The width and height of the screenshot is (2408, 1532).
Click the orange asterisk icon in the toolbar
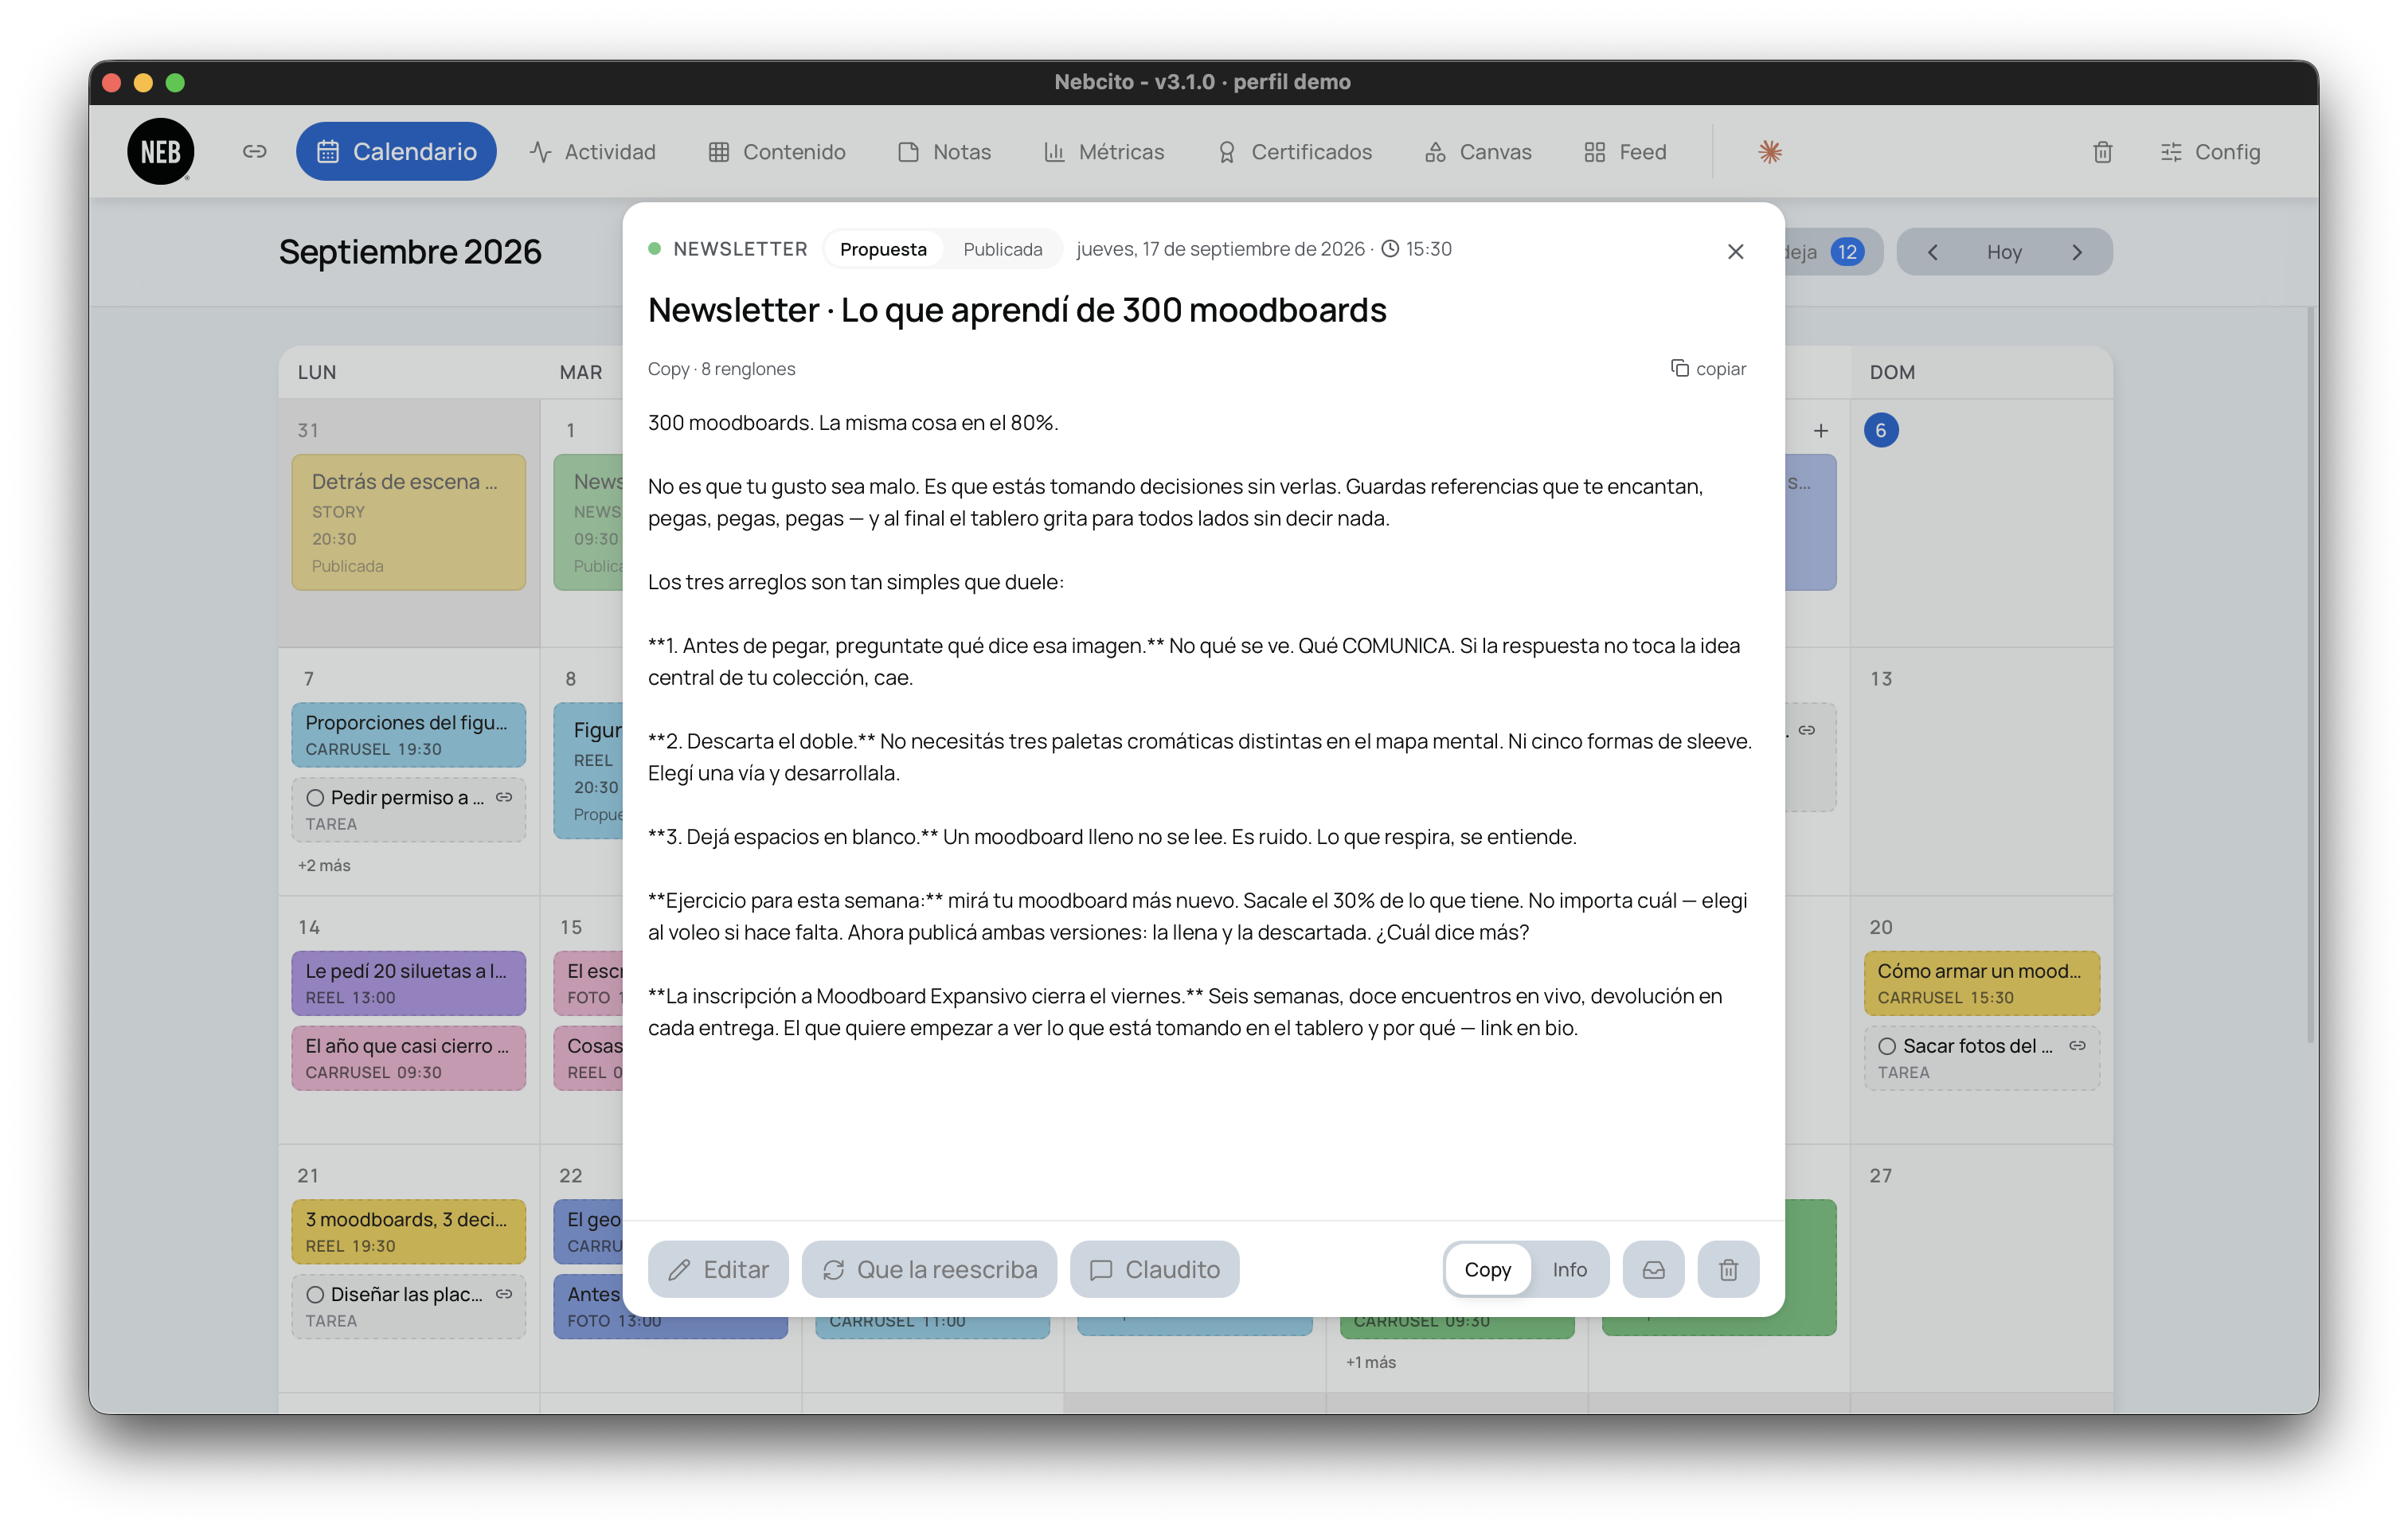point(1769,152)
